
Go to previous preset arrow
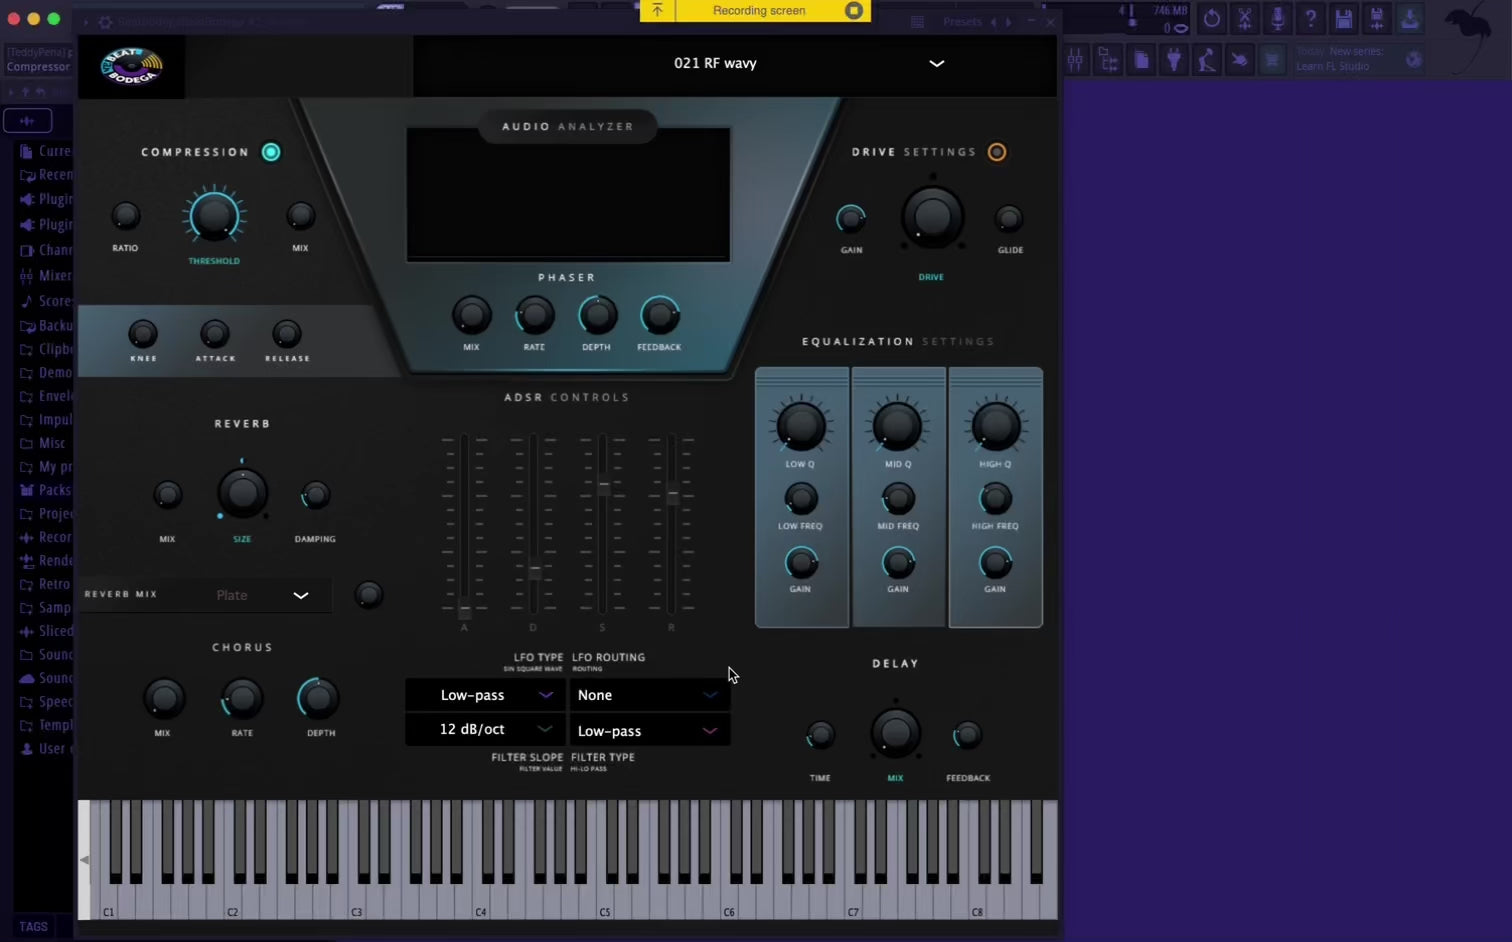[993, 22]
